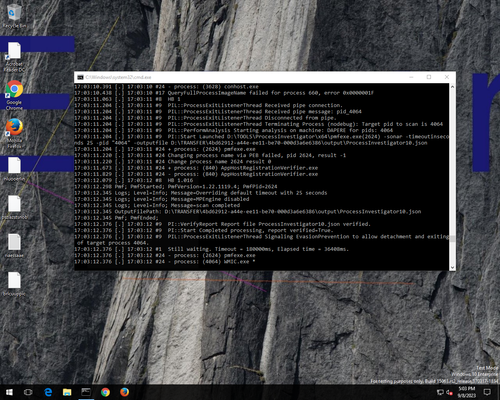This screenshot has width=500, height=400.
Task: Open the volume icon in the system tray
Action: [449, 392]
